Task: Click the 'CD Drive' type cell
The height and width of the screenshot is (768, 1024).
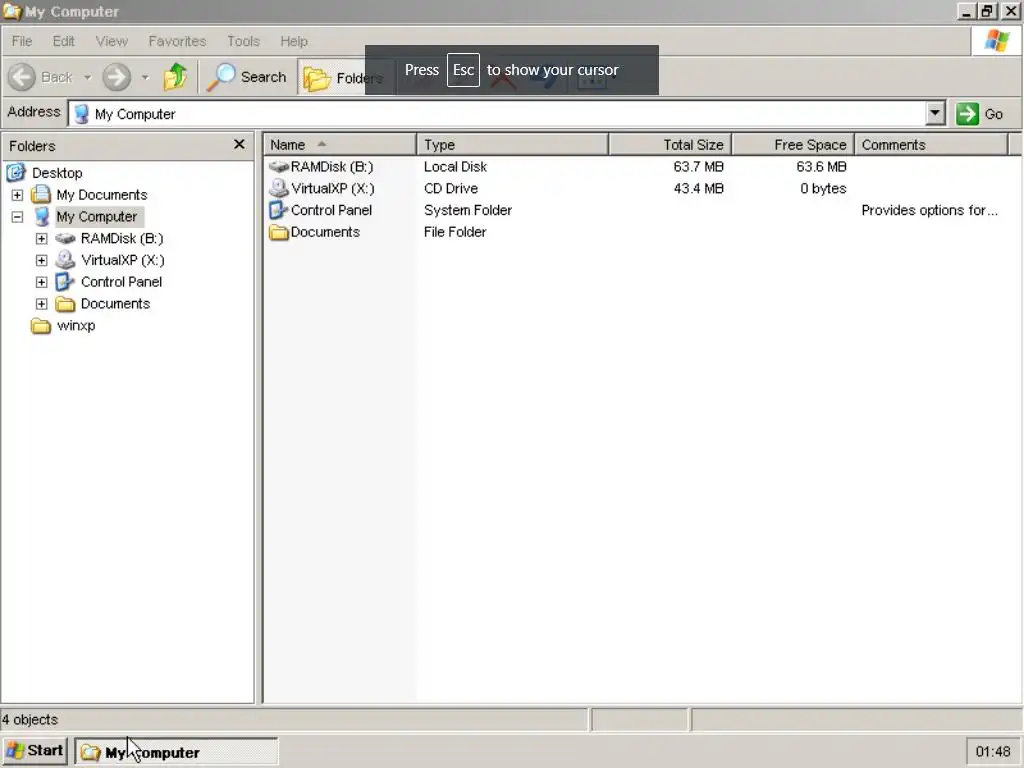Action: (451, 188)
